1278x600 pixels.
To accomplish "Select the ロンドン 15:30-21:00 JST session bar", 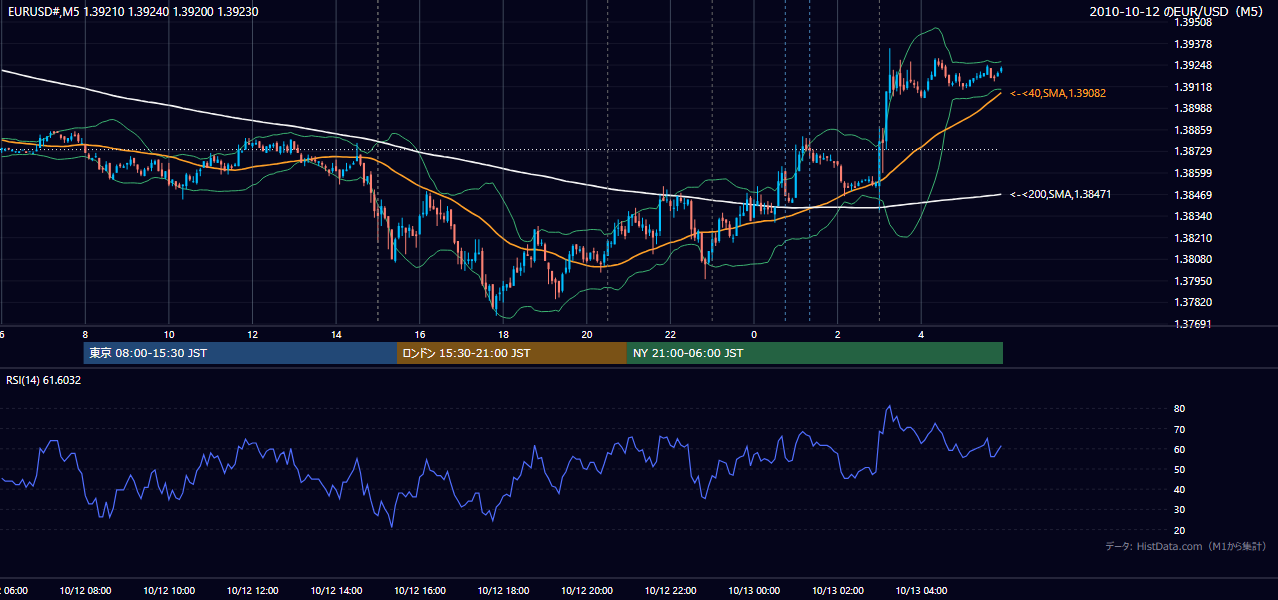I will pos(512,353).
